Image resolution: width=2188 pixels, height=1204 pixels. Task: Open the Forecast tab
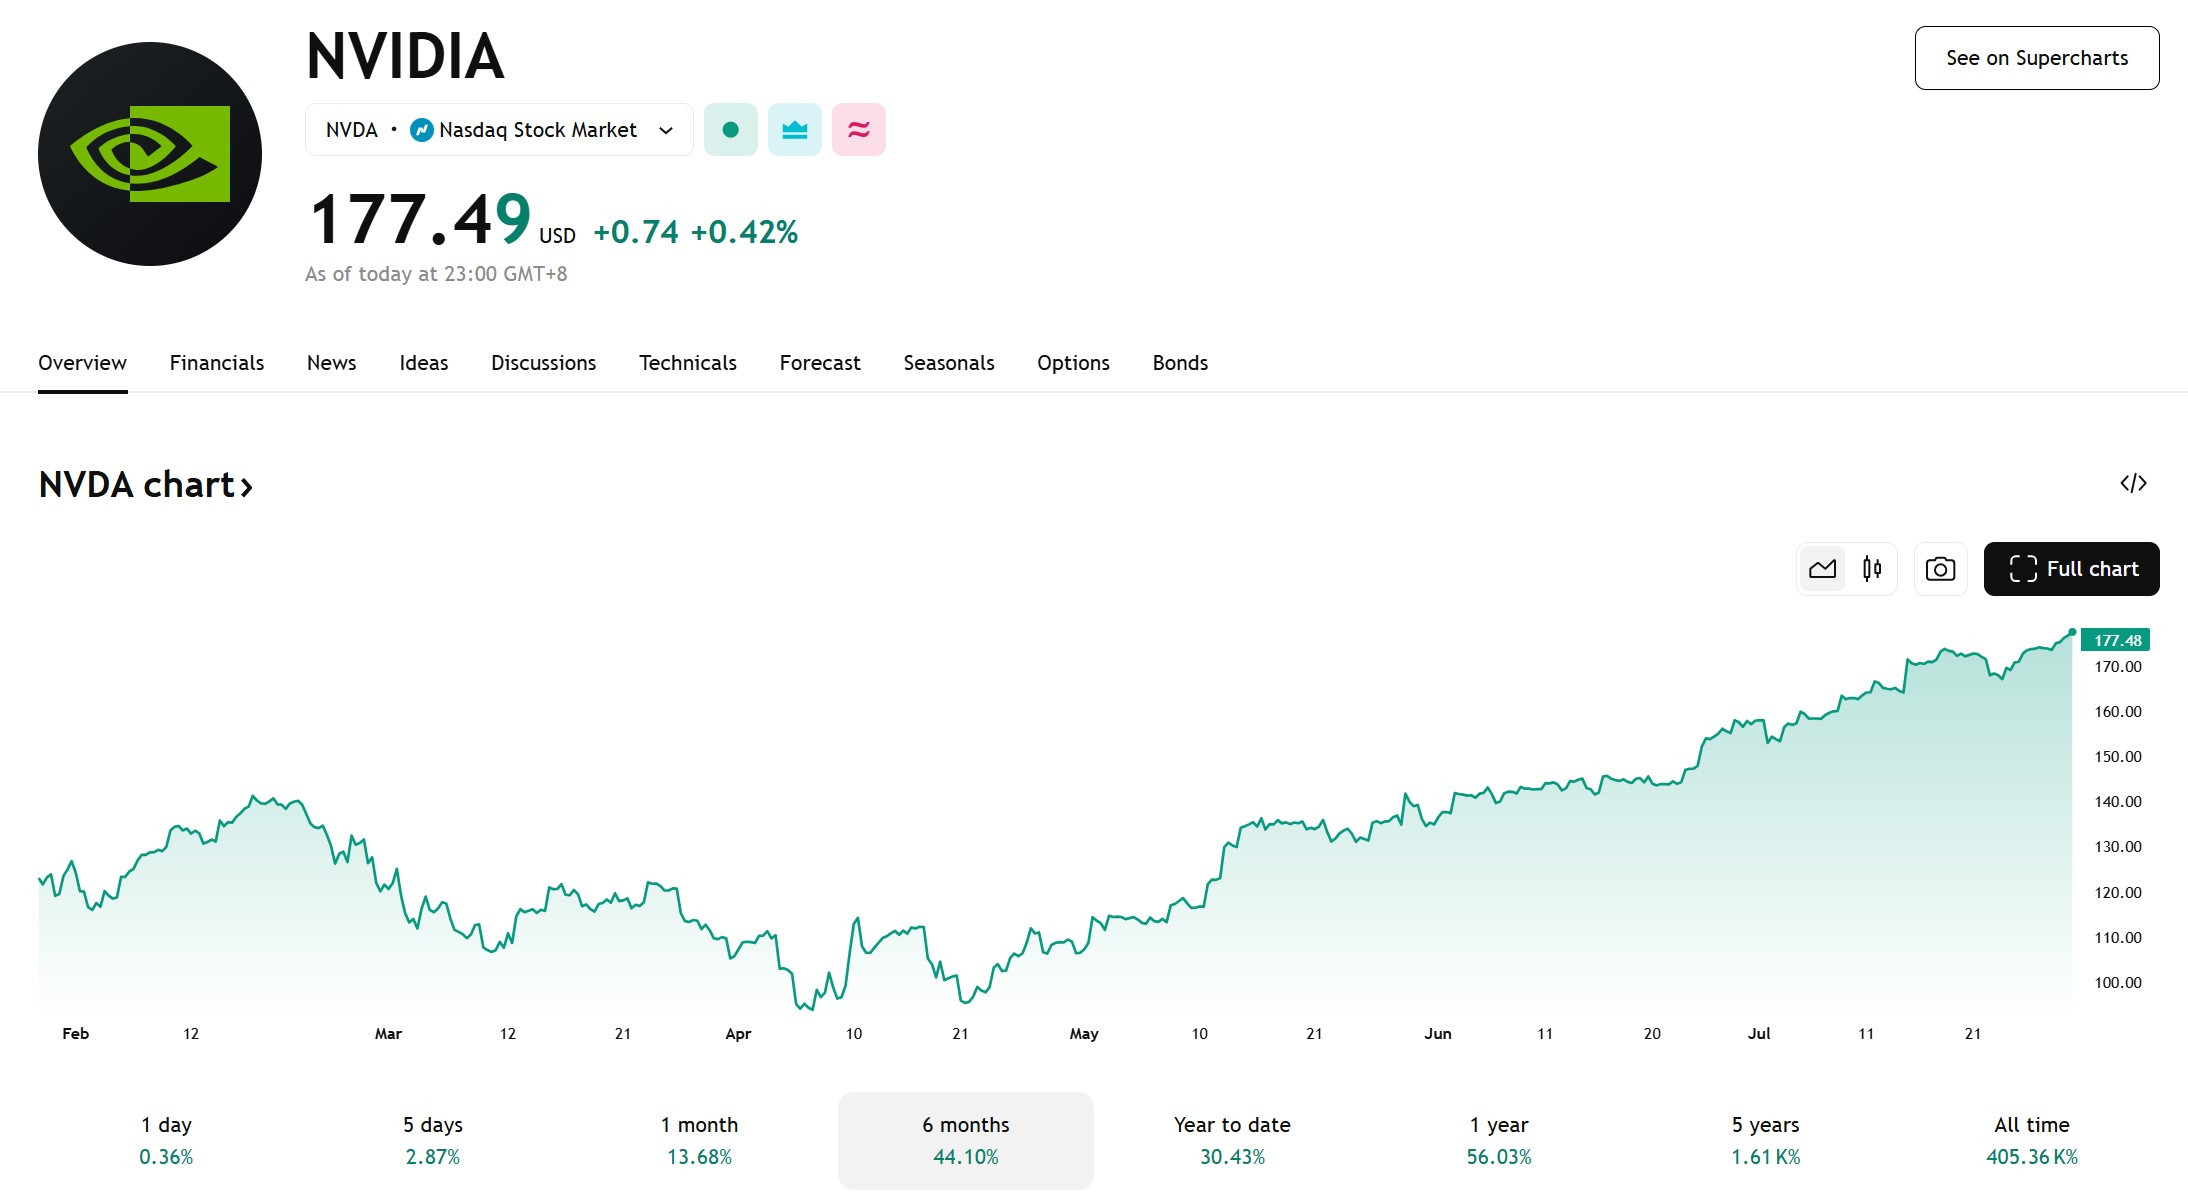point(820,363)
